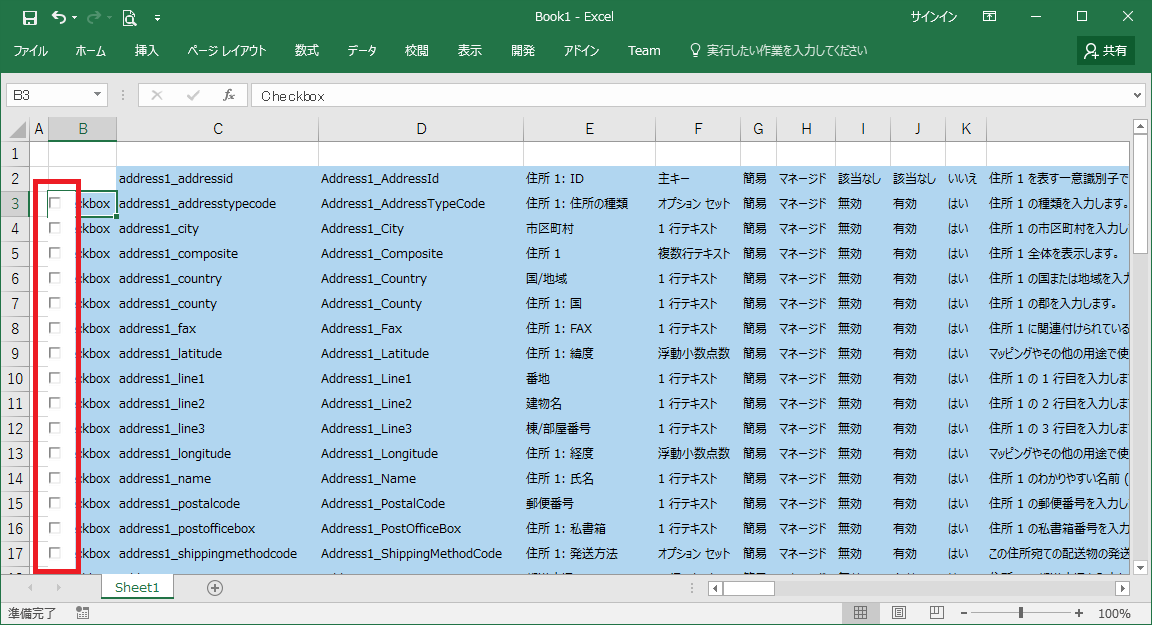
Task: Open the データ ribbon tab
Action: click(361, 51)
